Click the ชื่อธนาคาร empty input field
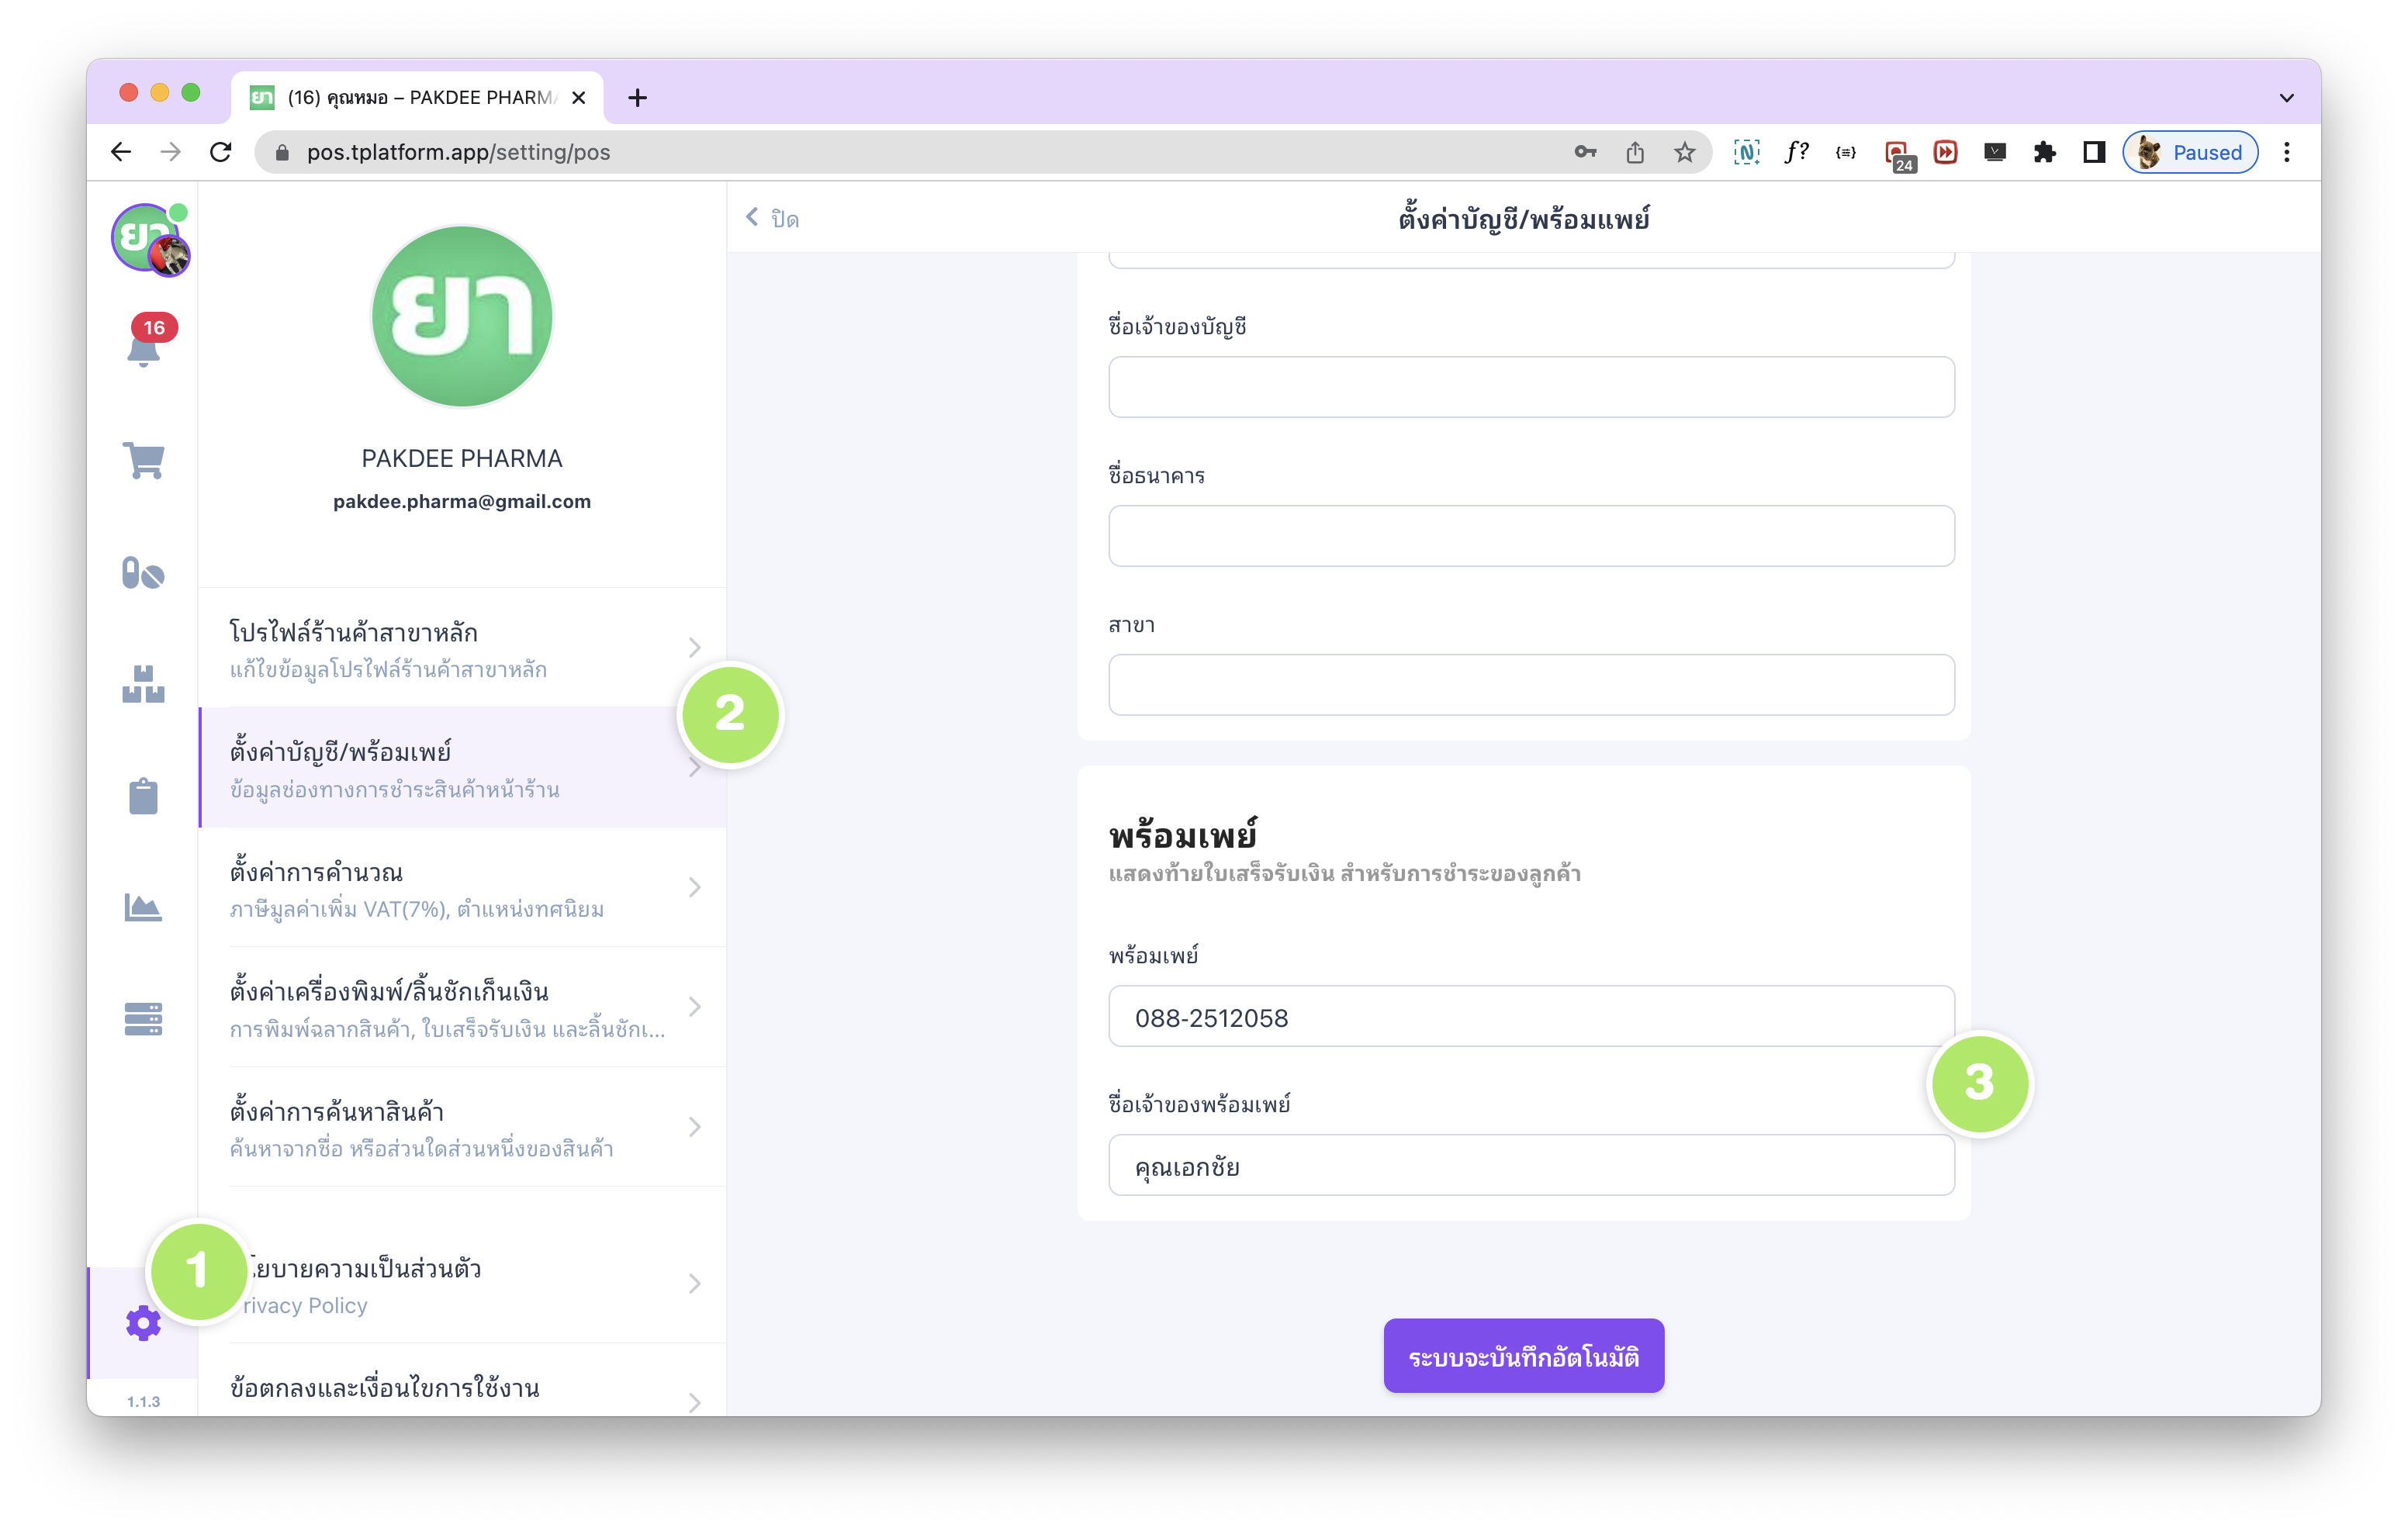Image resolution: width=2408 pixels, height=1531 pixels. pyautogui.click(x=1531, y=536)
